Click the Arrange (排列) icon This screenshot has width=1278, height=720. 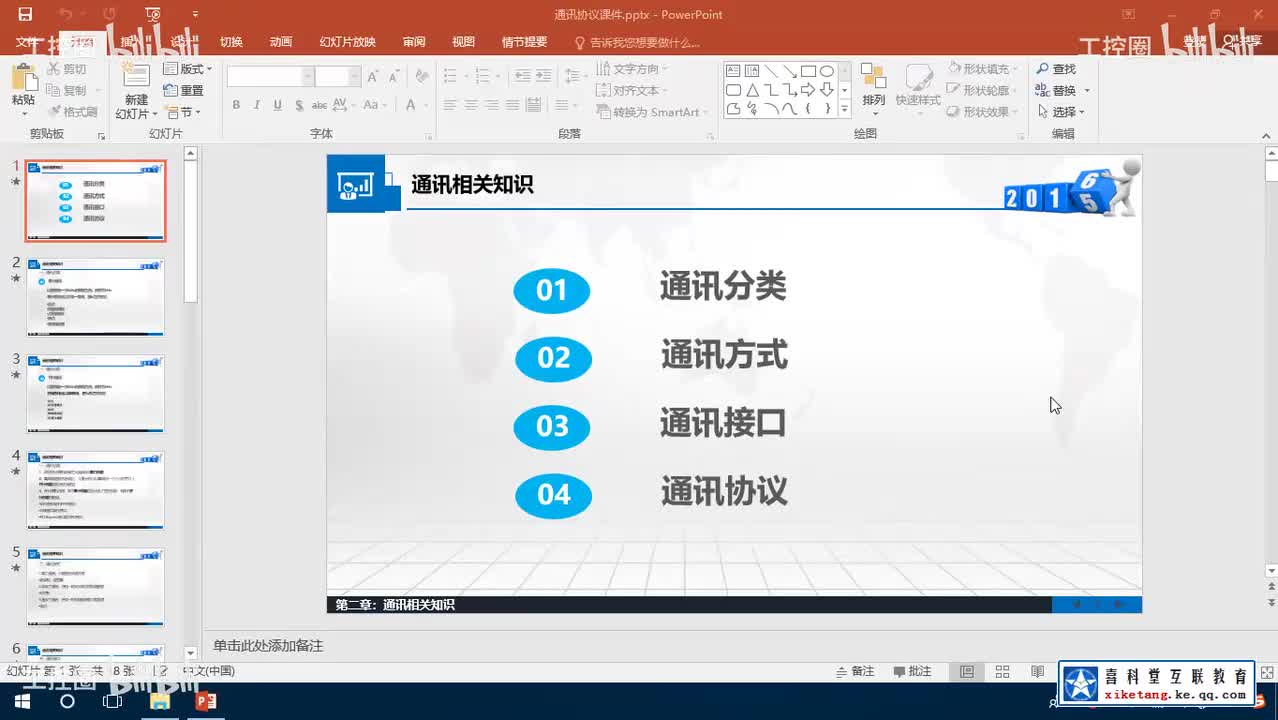pos(873,78)
